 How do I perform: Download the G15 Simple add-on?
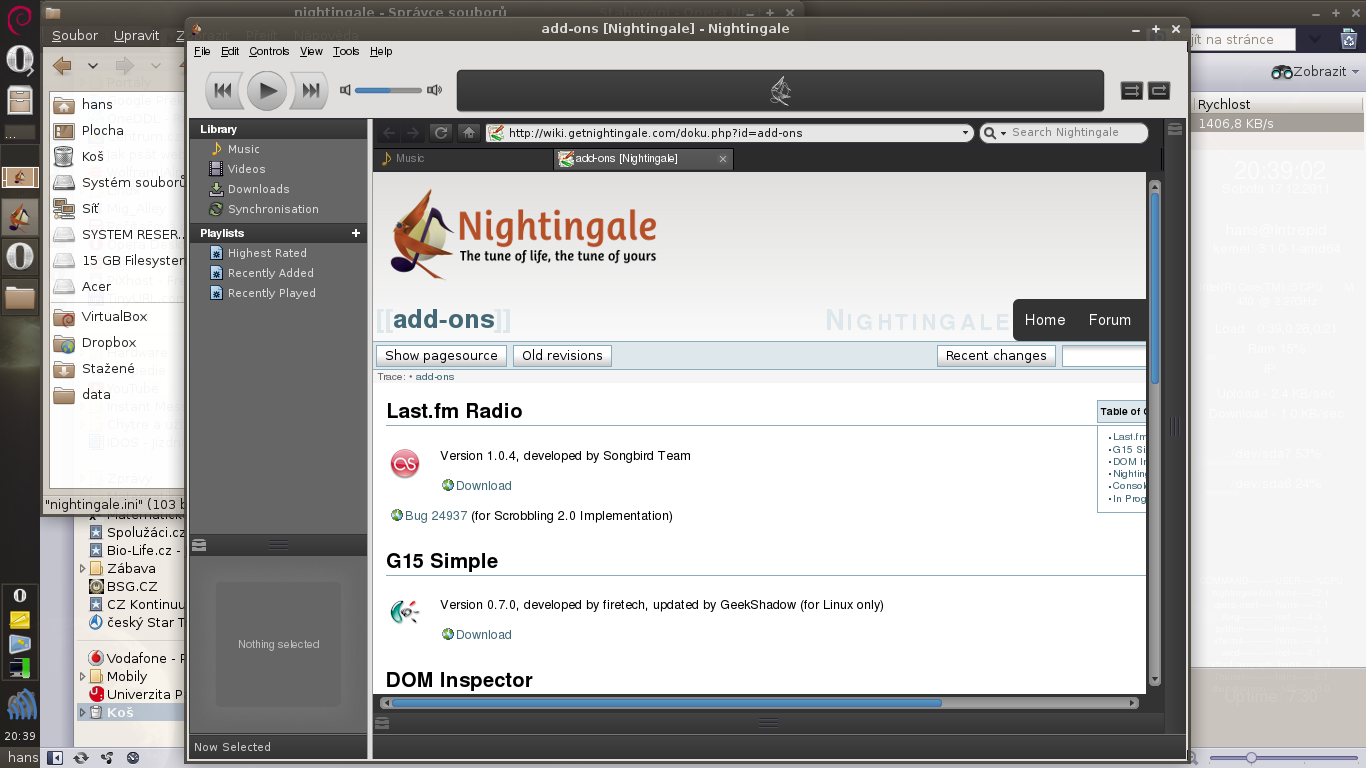coord(484,635)
